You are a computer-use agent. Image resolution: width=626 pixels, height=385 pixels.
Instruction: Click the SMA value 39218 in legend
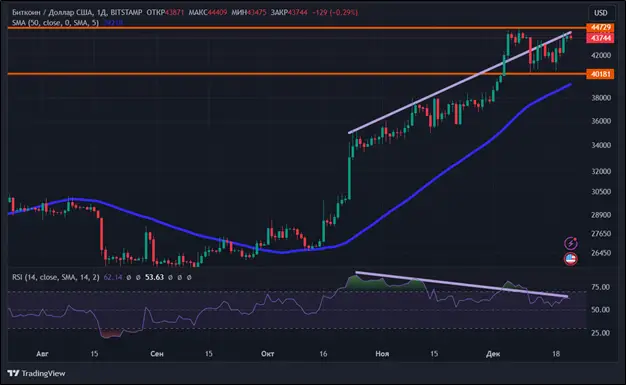[x=113, y=23]
